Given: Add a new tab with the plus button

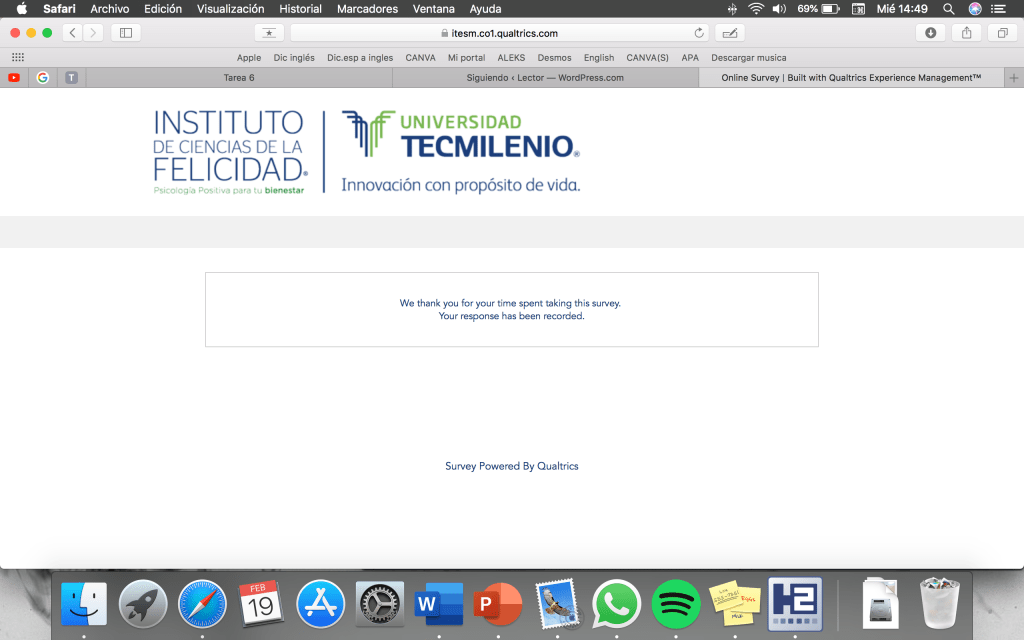Looking at the screenshot, I should point(1014,78).
